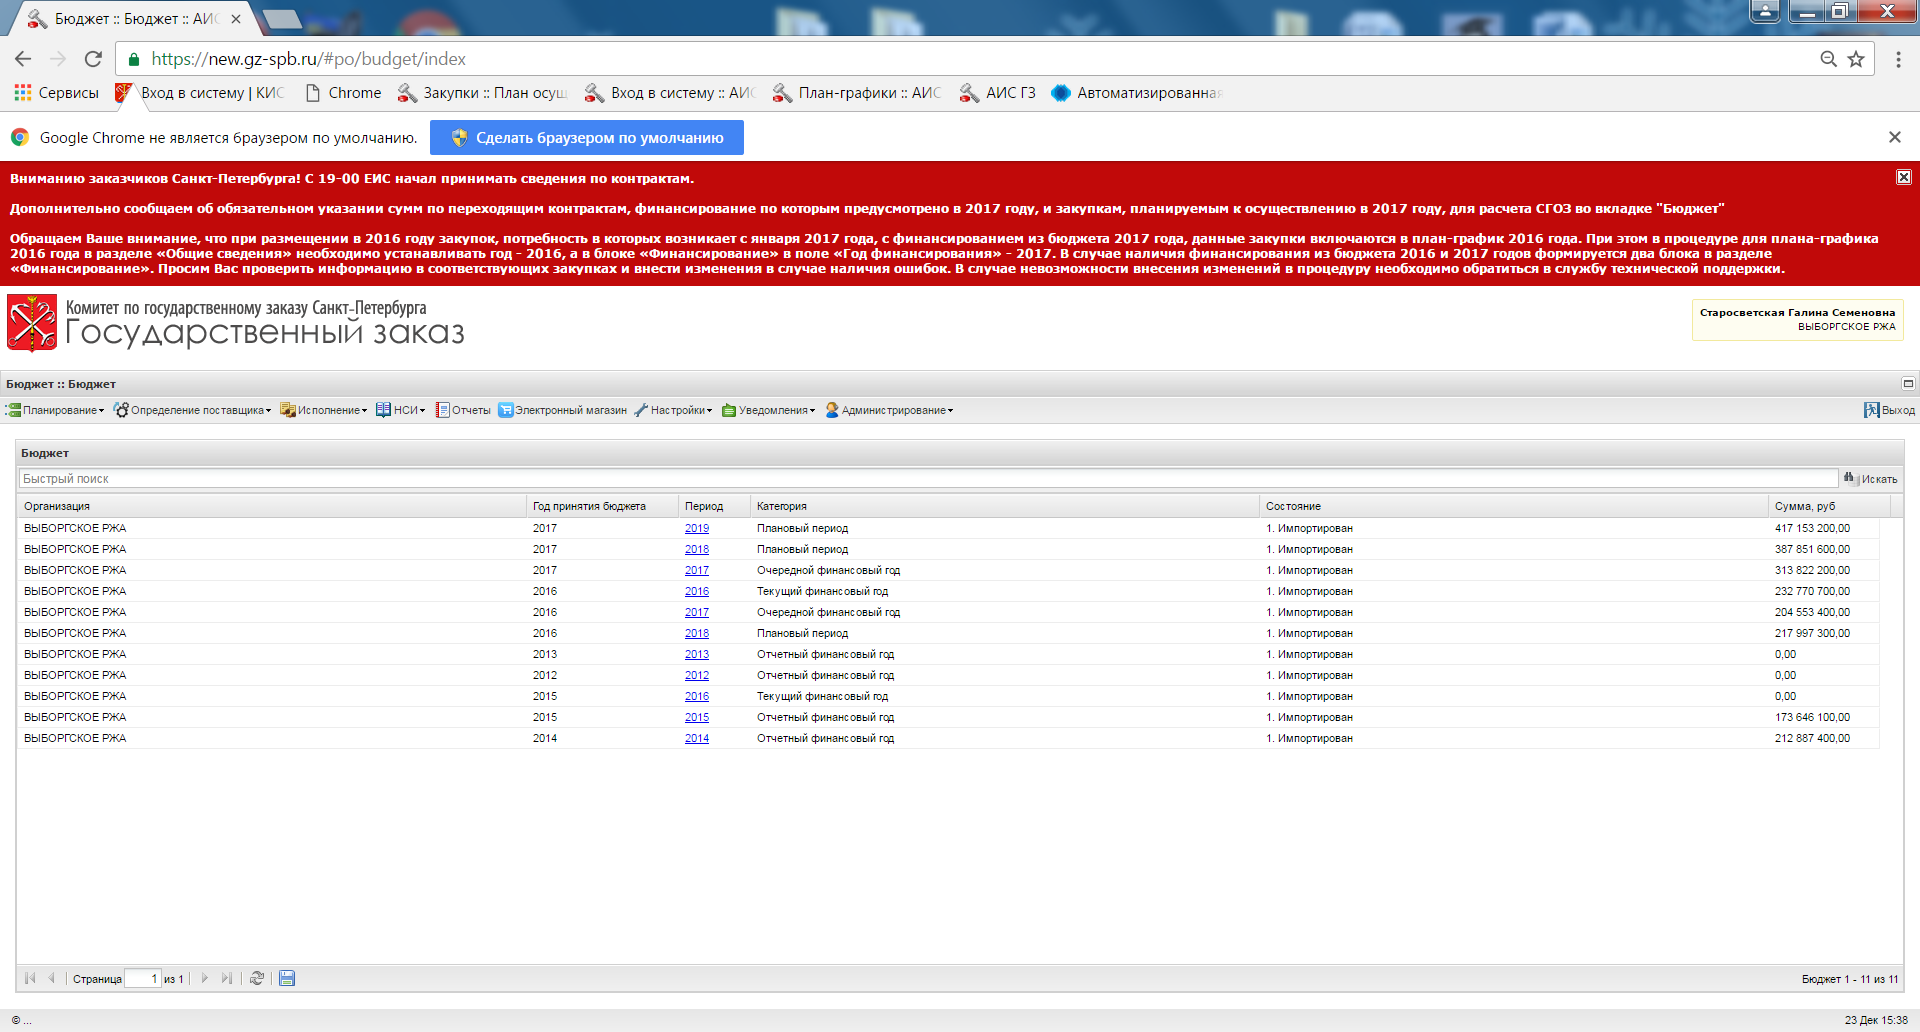Screen dimensions: 1920x1032
Task: Expand the НСИ menu
Action: [x=401, y=410]
